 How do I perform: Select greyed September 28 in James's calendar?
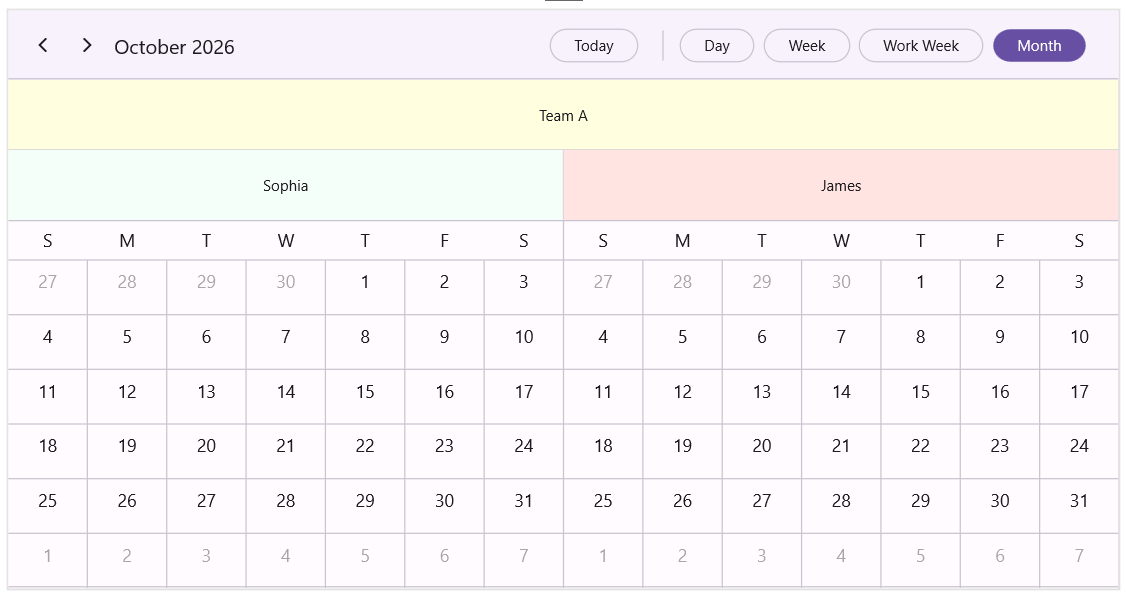pos(682,287)
